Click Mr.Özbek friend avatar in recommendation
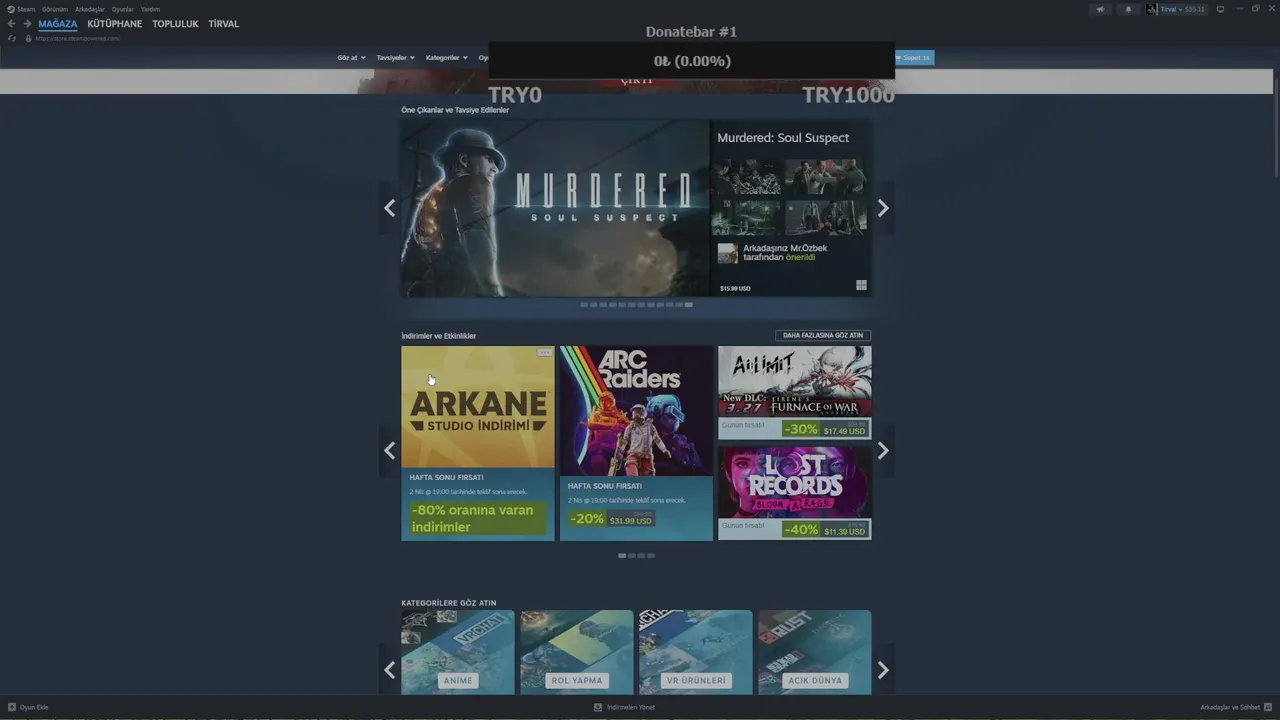1280x720 pixels. click(728, 253)
